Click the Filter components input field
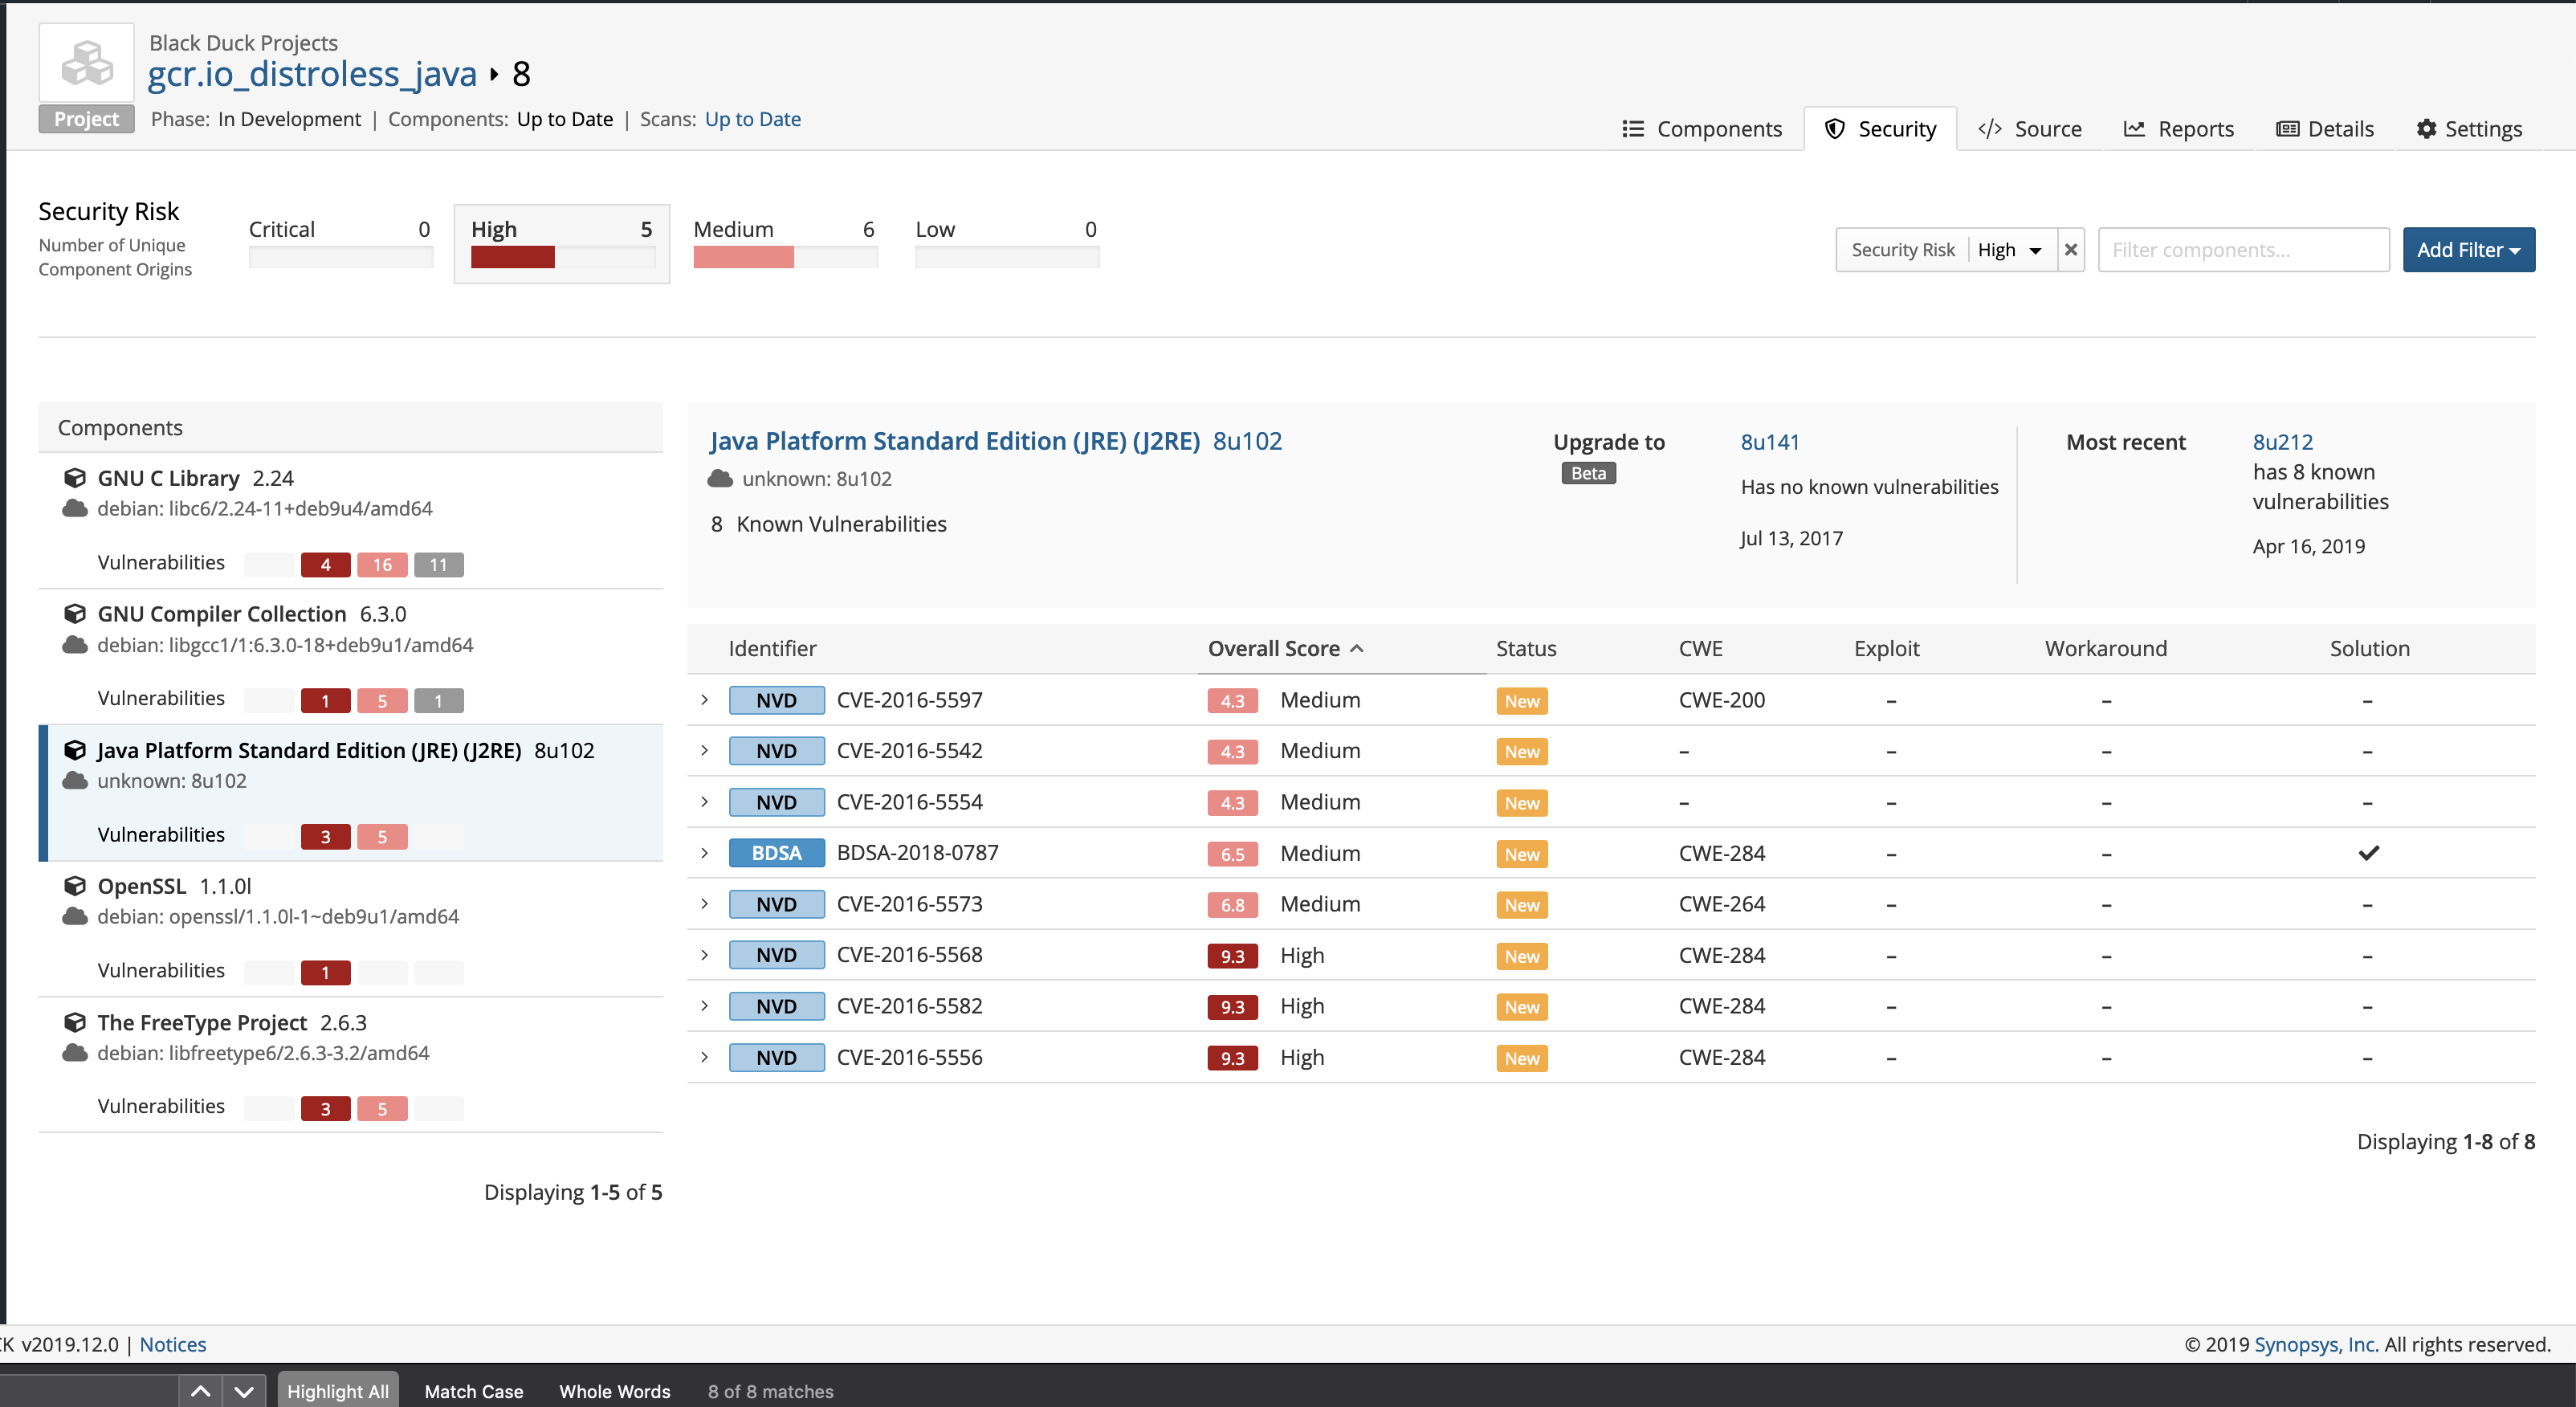 [x=2243, y=249]
